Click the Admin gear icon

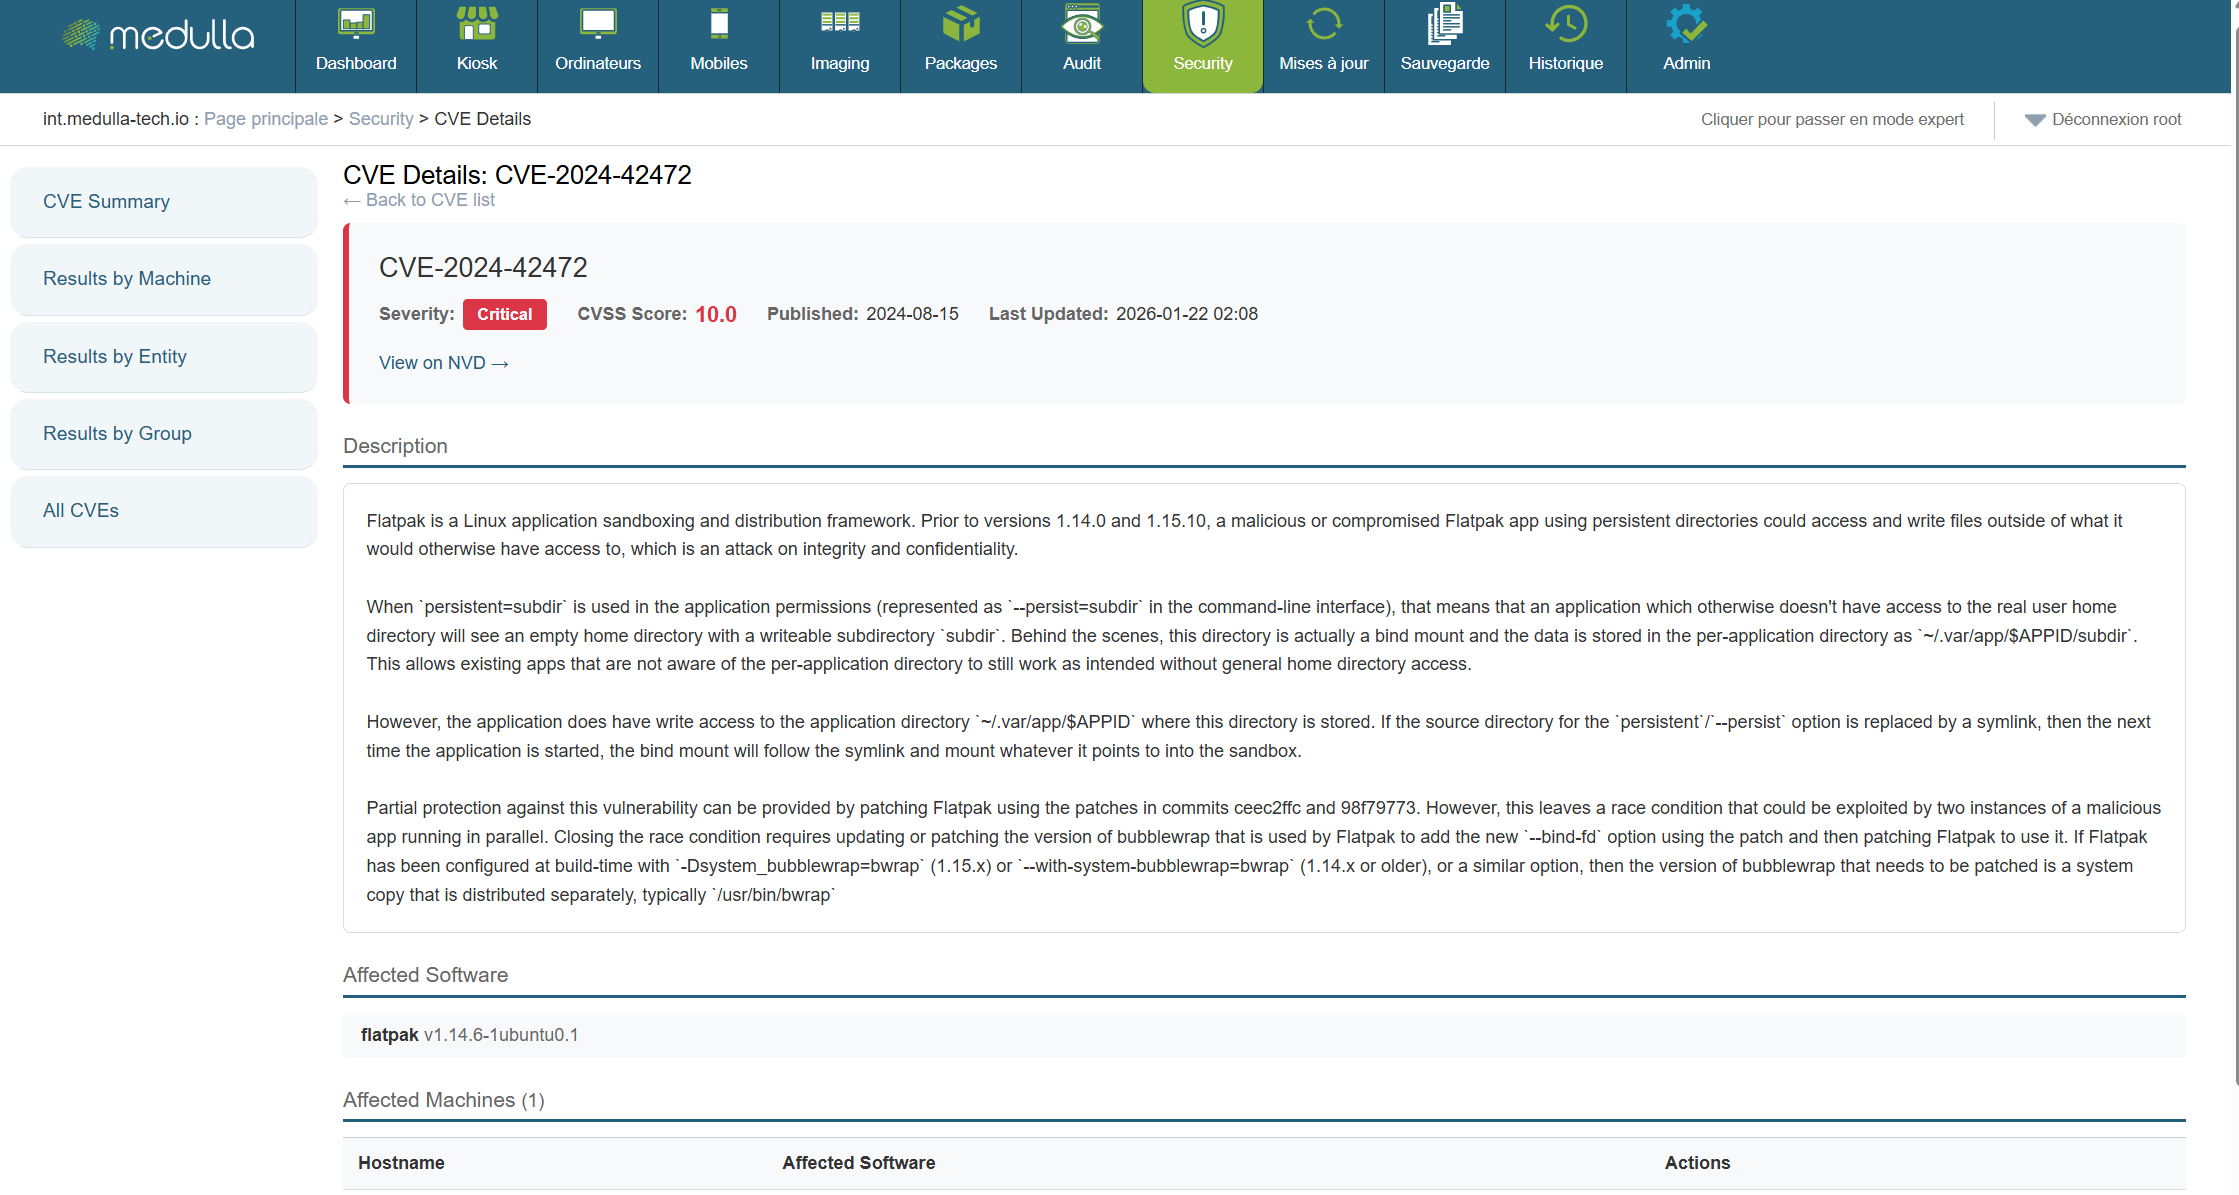click(1686, 24)
